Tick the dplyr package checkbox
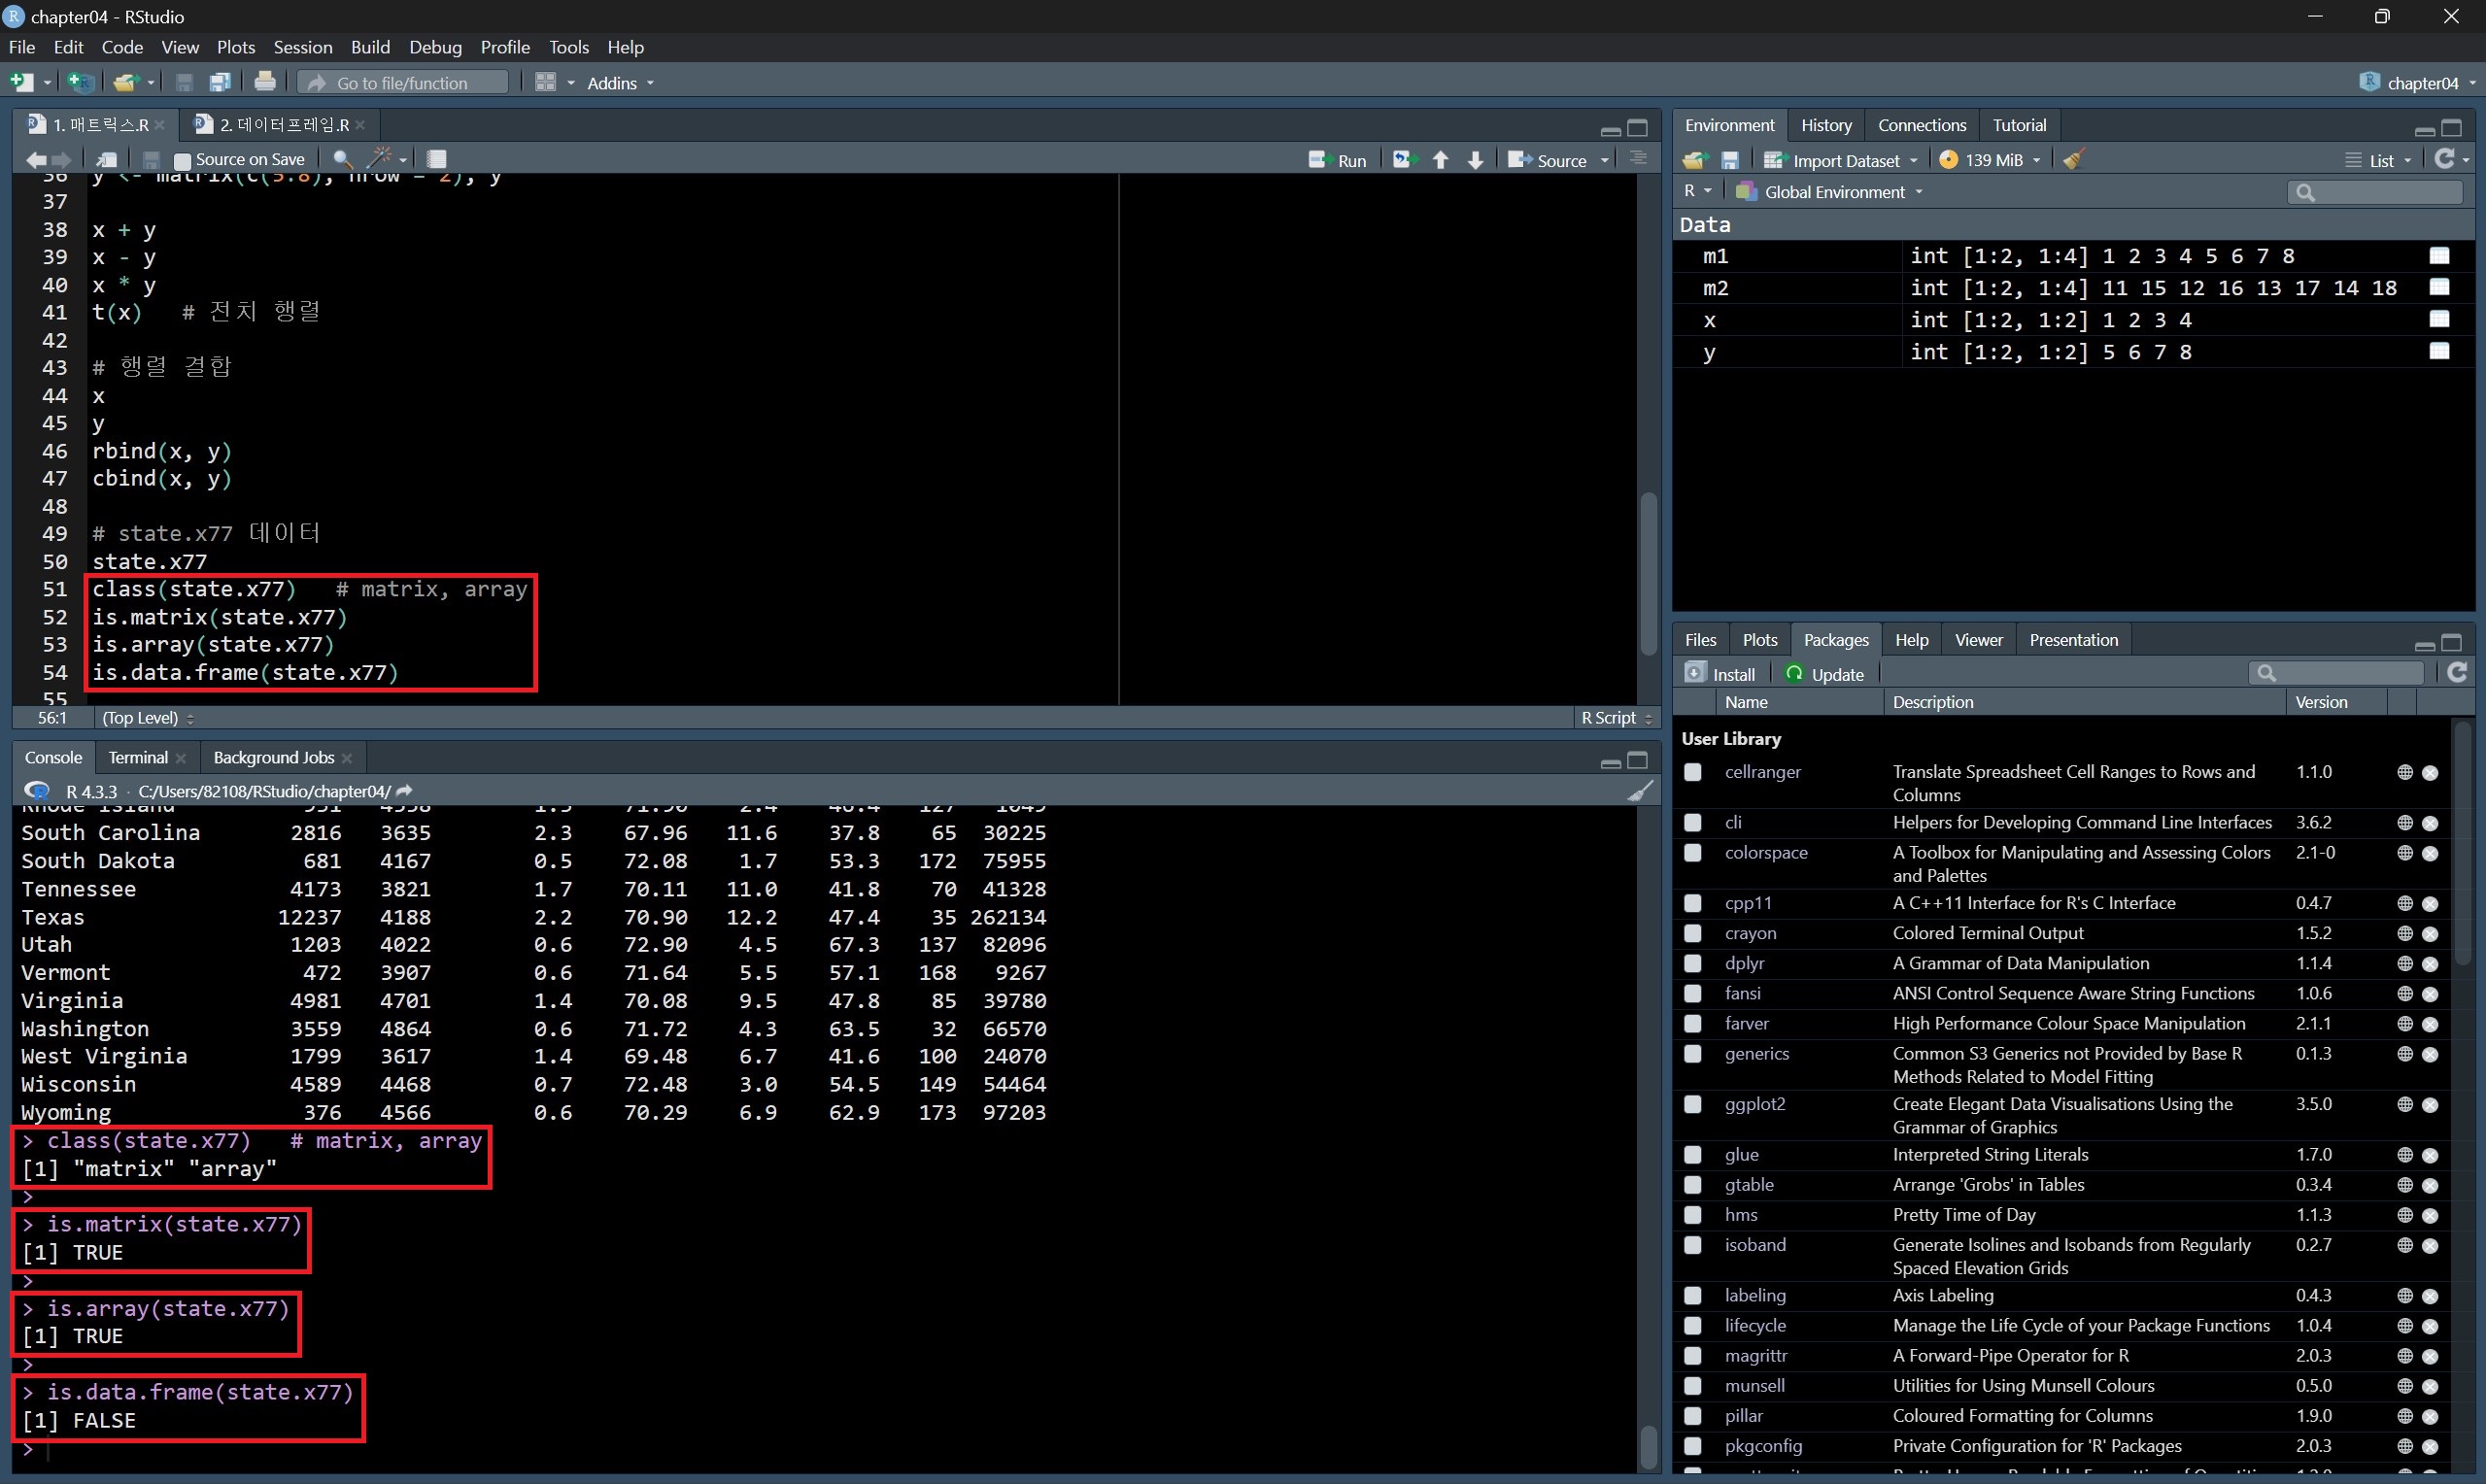 [1692, 964]
